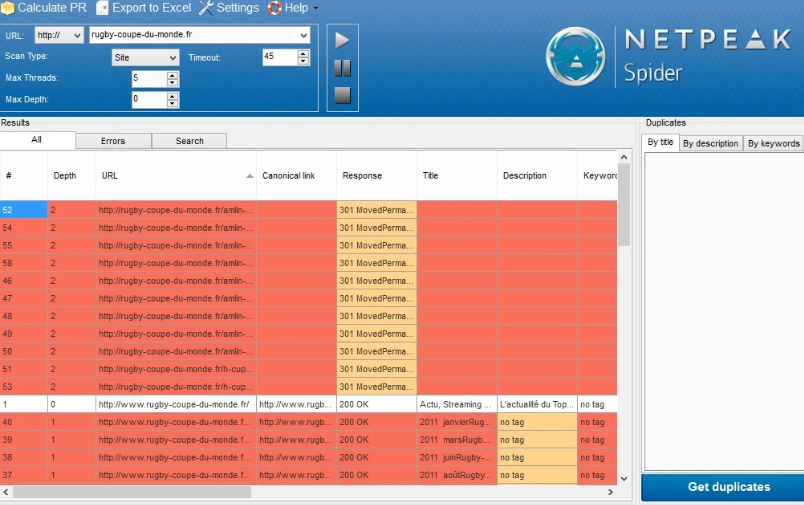Image resolution: width=804 pixels, height=505 pixels.
Task: Click the Calculate PR toolbar icon
Action: tap(7, 8)
